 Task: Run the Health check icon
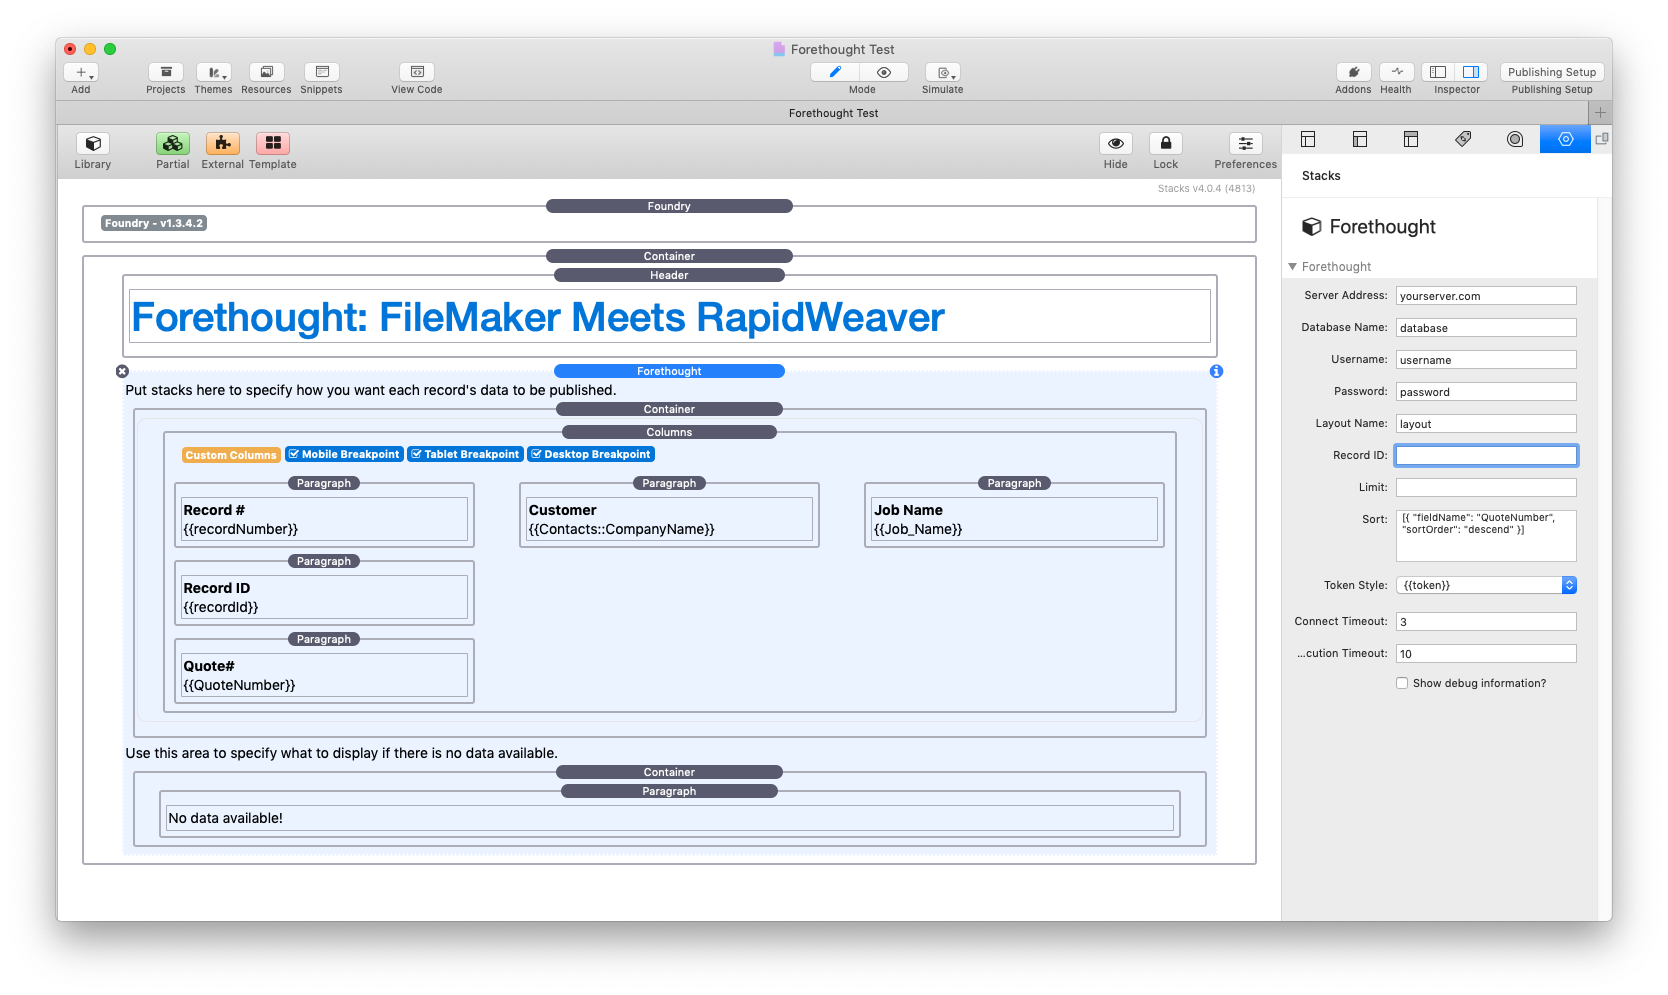[x=1397, y=72]
